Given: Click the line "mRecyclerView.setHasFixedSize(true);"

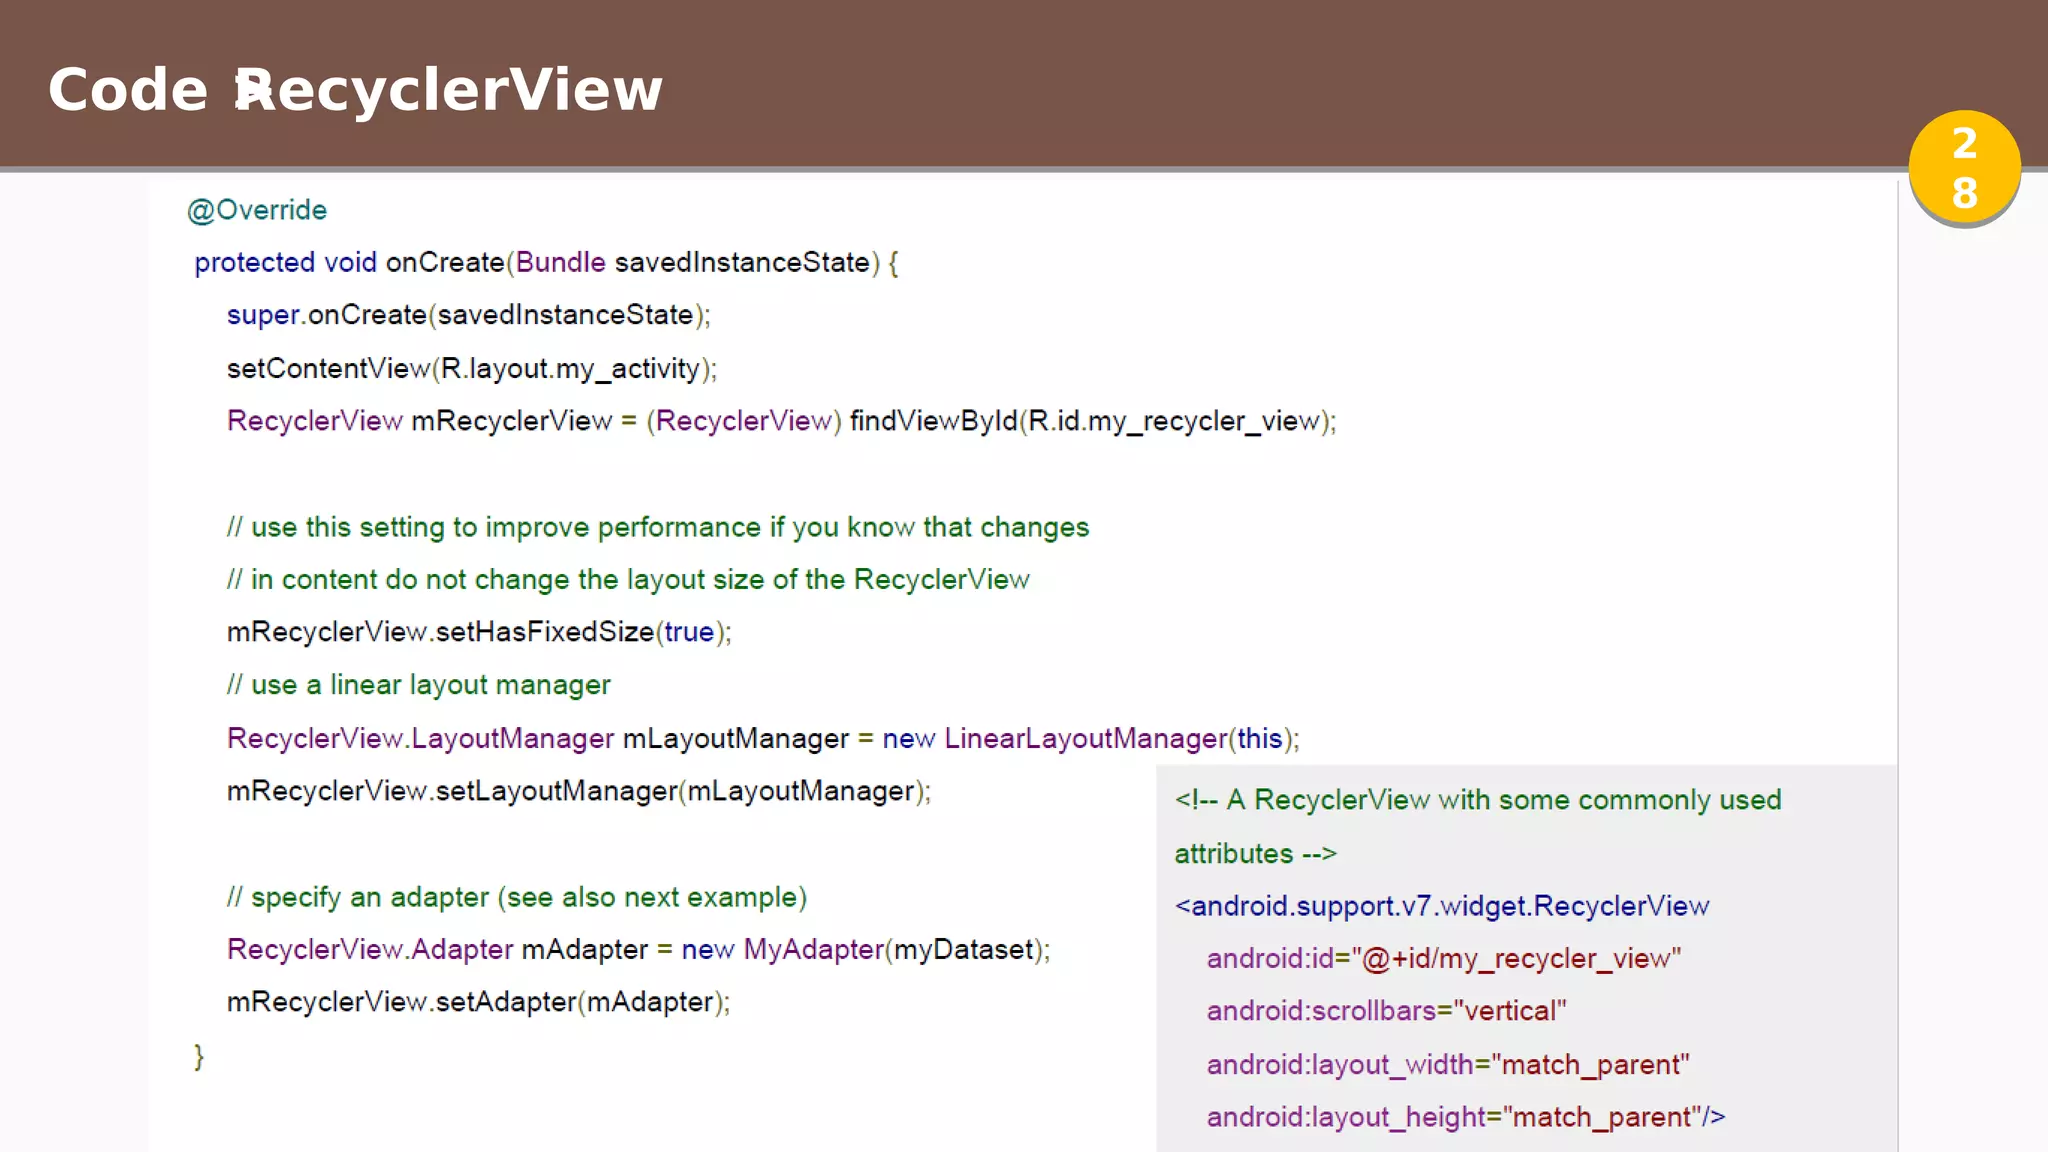Looking at the screenshot, I should (x=479, y=632).
